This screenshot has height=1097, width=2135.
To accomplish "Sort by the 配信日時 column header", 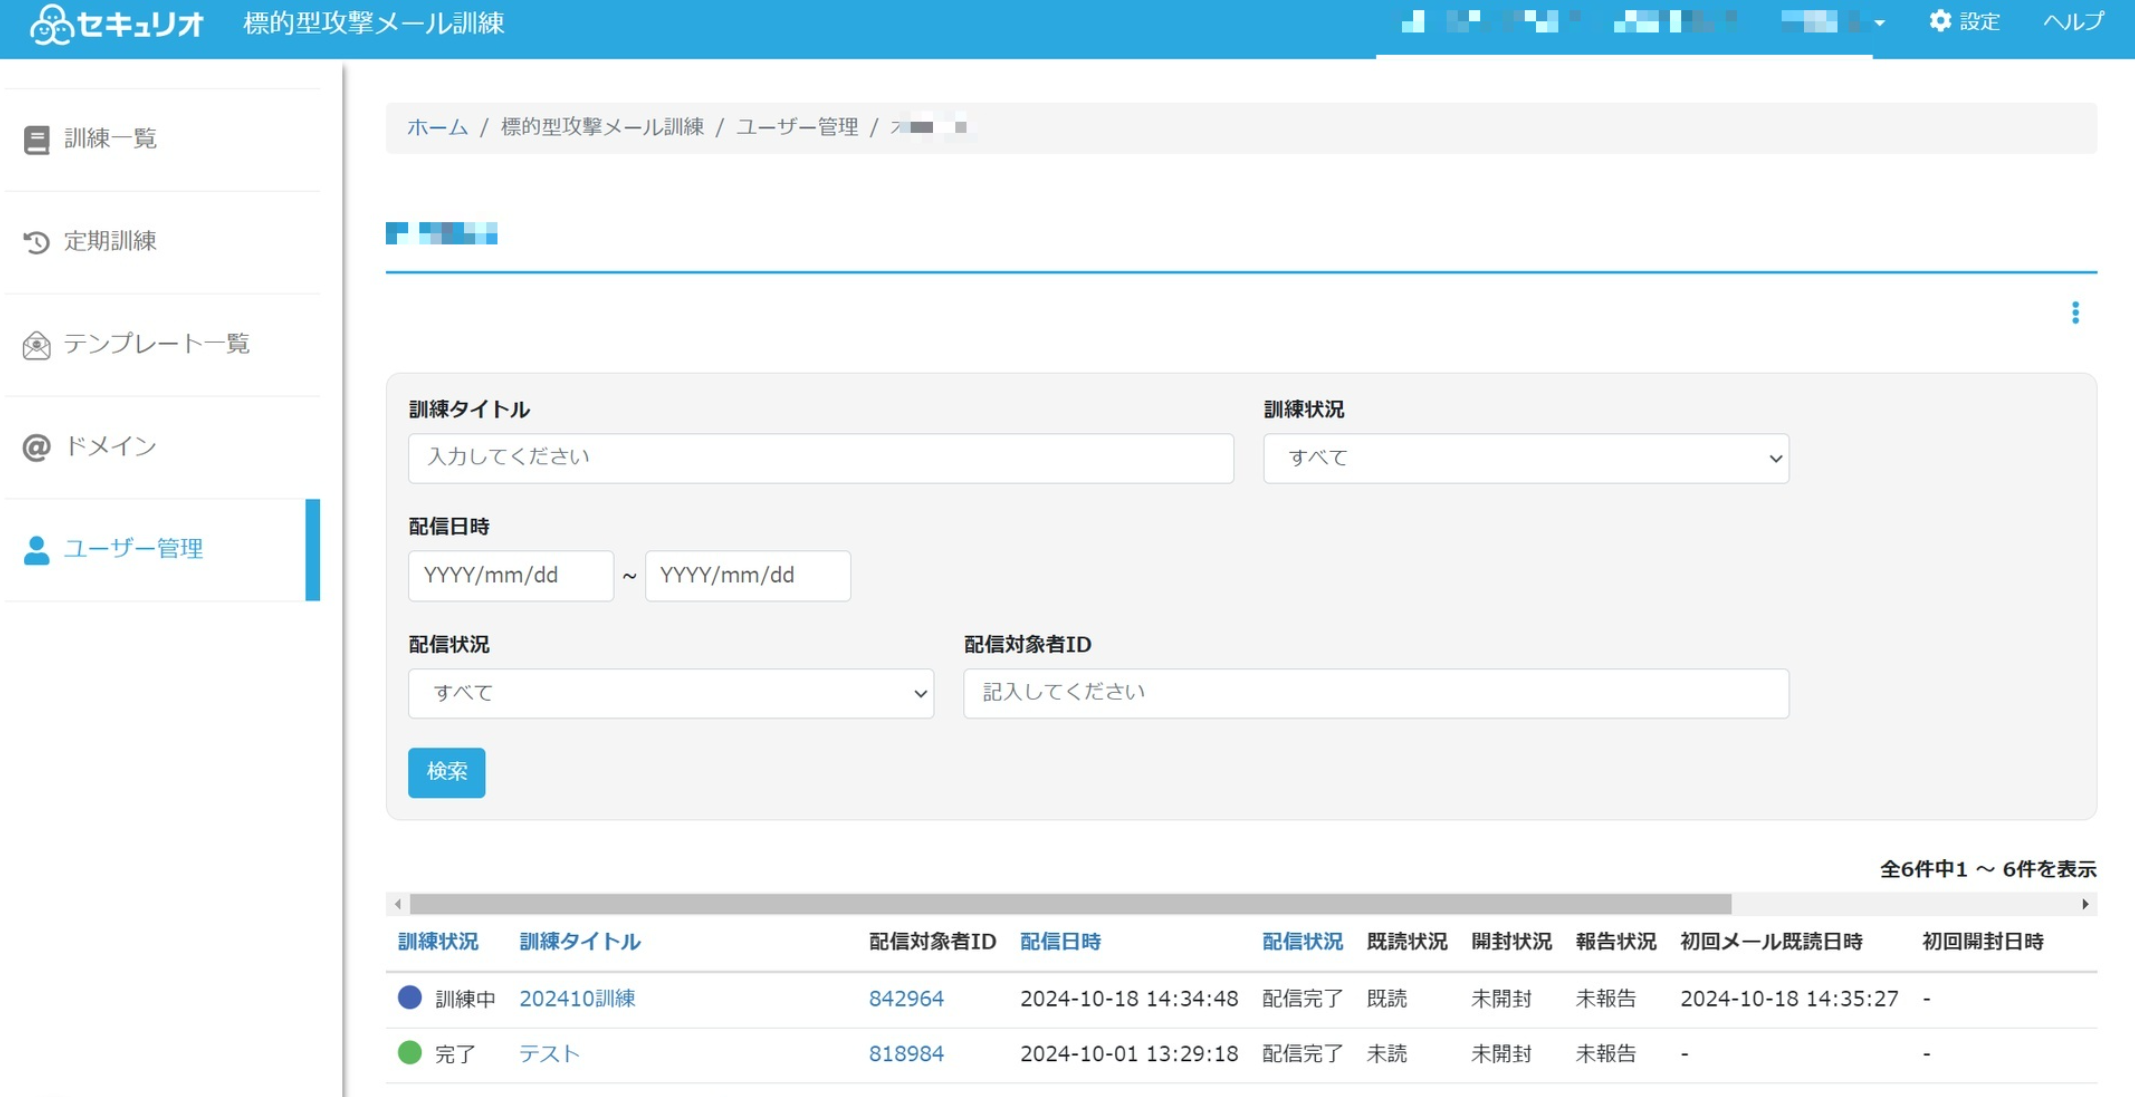I will [x=1060, y=941].
